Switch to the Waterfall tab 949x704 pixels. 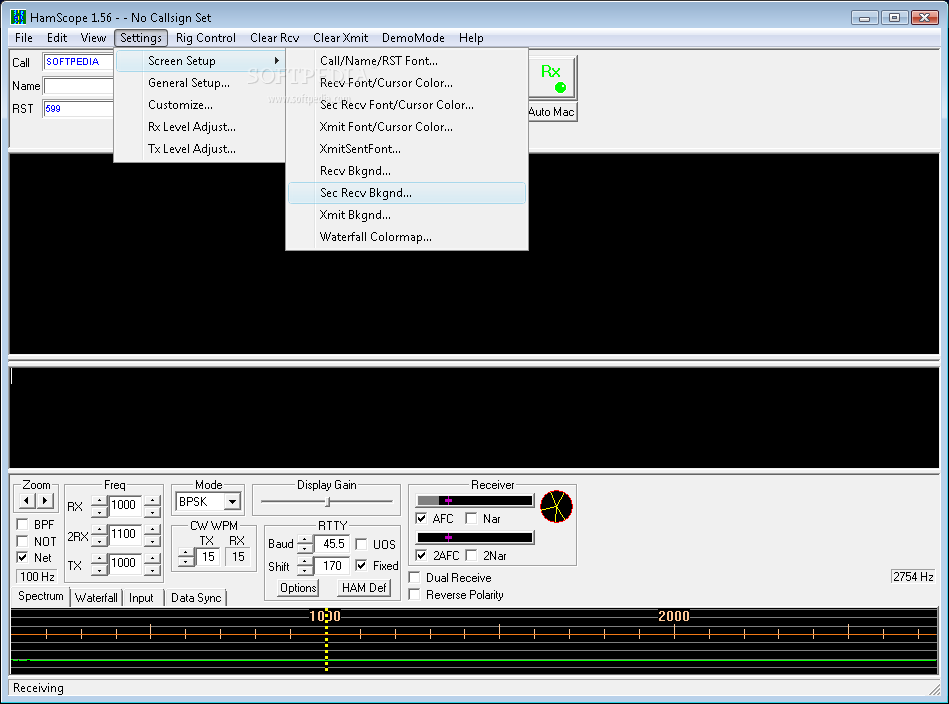pyautogui.click(x=96, y=597)
